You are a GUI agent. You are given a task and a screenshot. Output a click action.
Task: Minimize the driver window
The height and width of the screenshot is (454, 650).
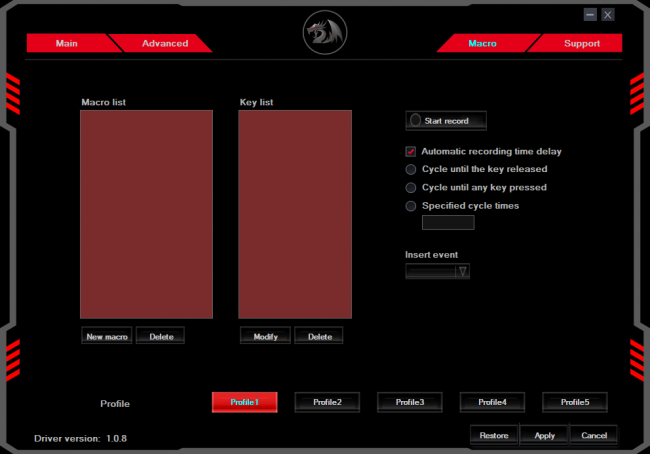point(590,15)
